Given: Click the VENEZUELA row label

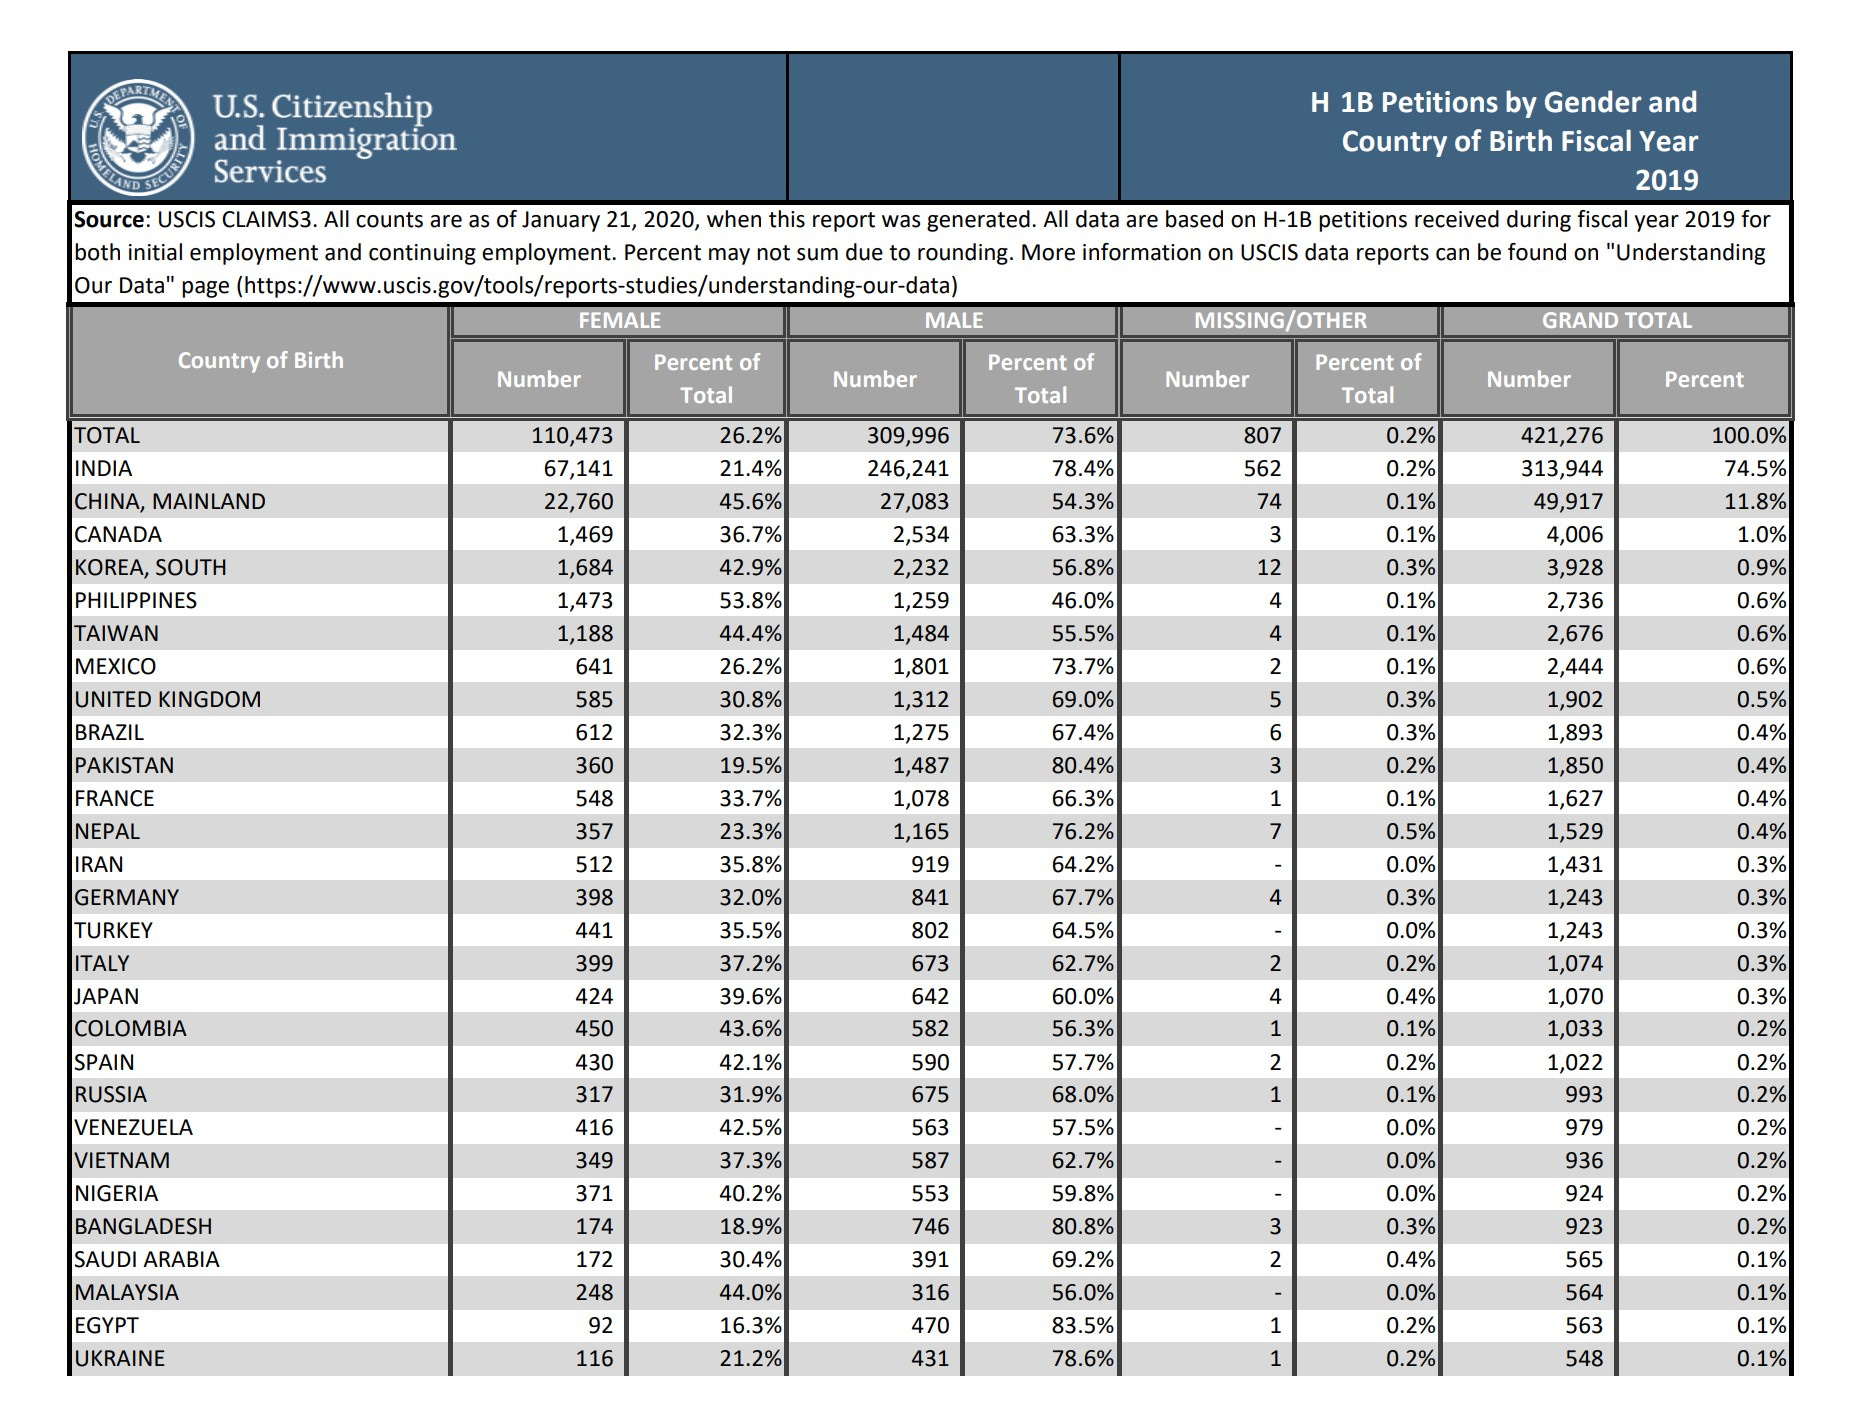Looking at the screenshot, I should pyautogui.click(x=133, y=1128).
